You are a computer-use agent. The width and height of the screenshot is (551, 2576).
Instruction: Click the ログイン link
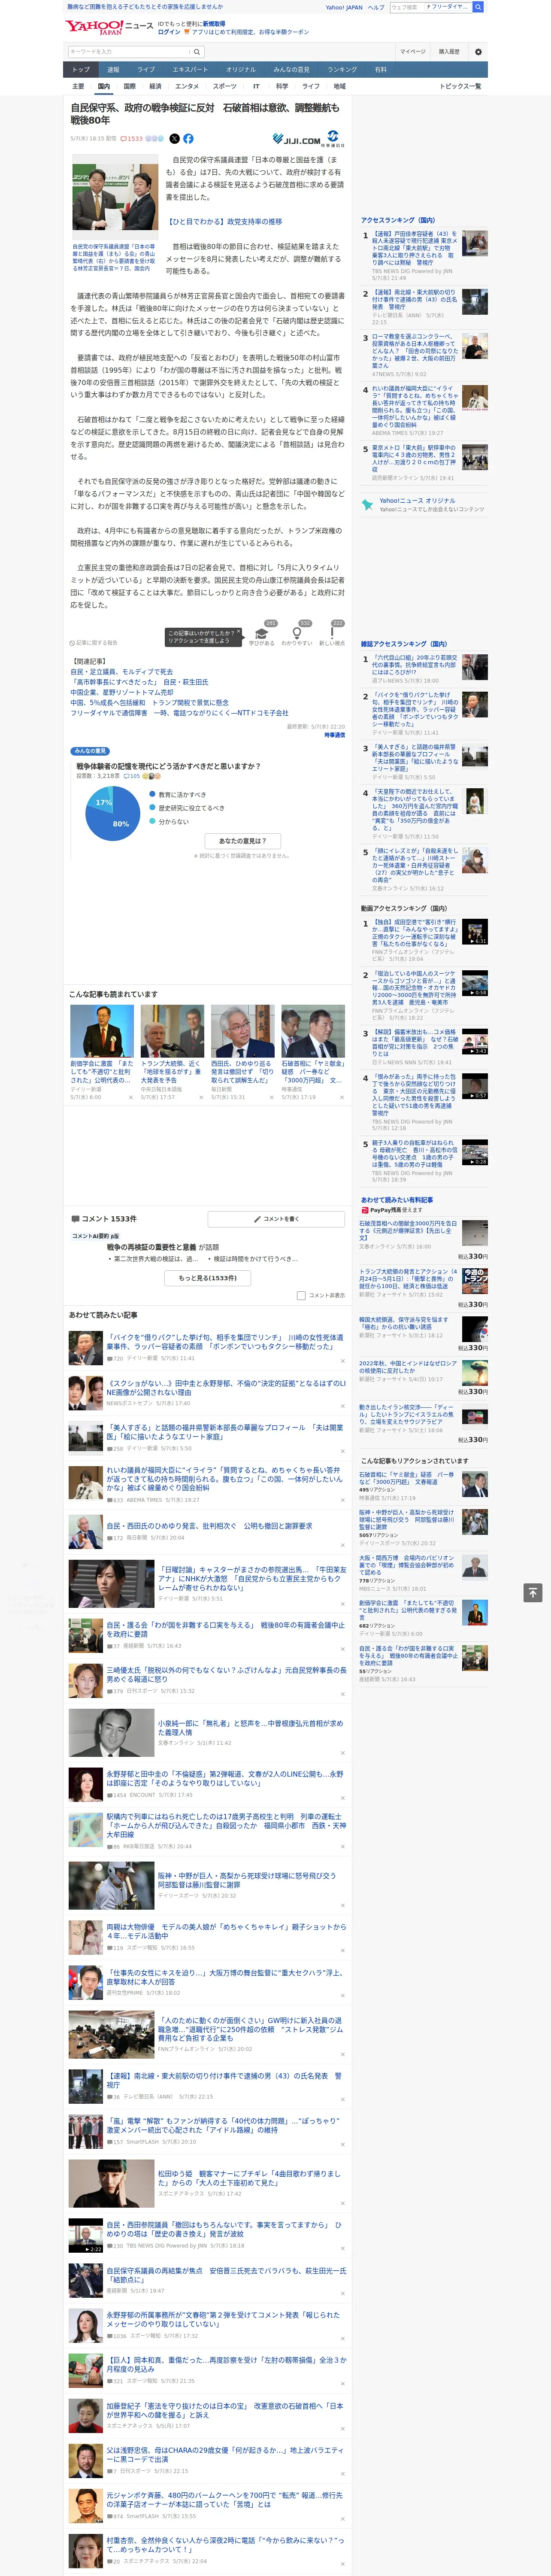(x=169, y=32)
